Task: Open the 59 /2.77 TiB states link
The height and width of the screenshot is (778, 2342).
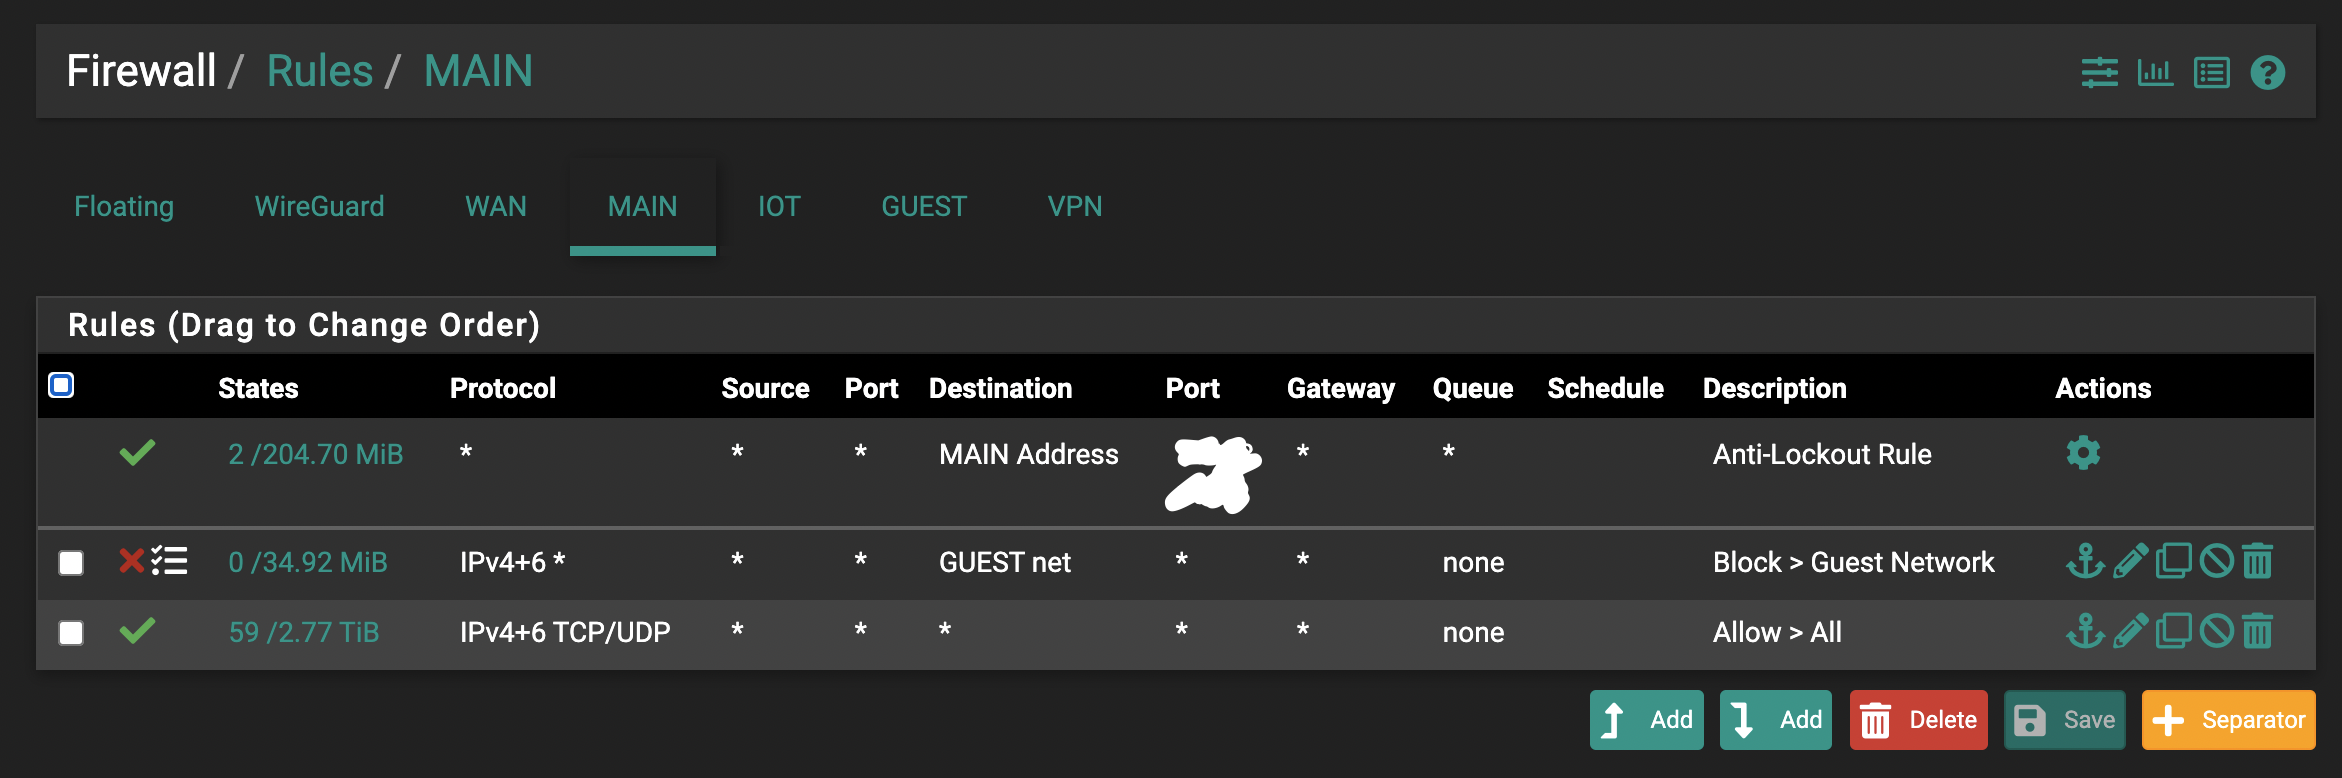Action: 304,632
